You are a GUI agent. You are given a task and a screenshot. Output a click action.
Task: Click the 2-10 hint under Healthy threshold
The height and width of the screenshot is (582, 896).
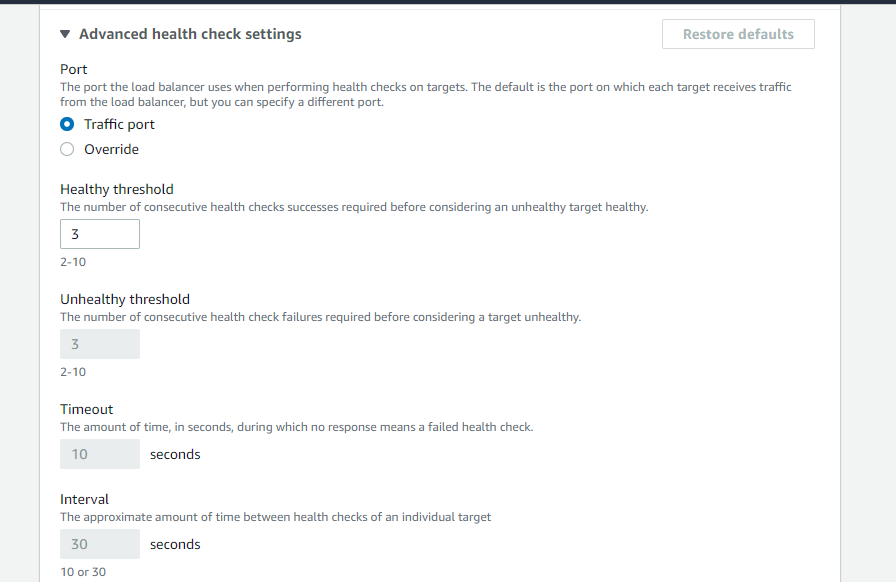coord(73,262)
